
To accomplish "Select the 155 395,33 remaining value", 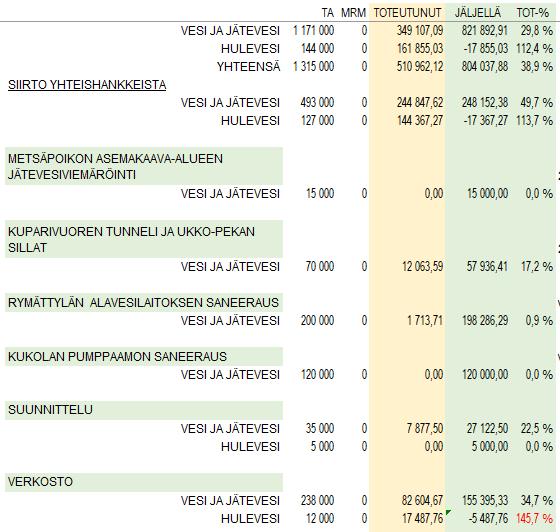I will (x=485, y=500).
